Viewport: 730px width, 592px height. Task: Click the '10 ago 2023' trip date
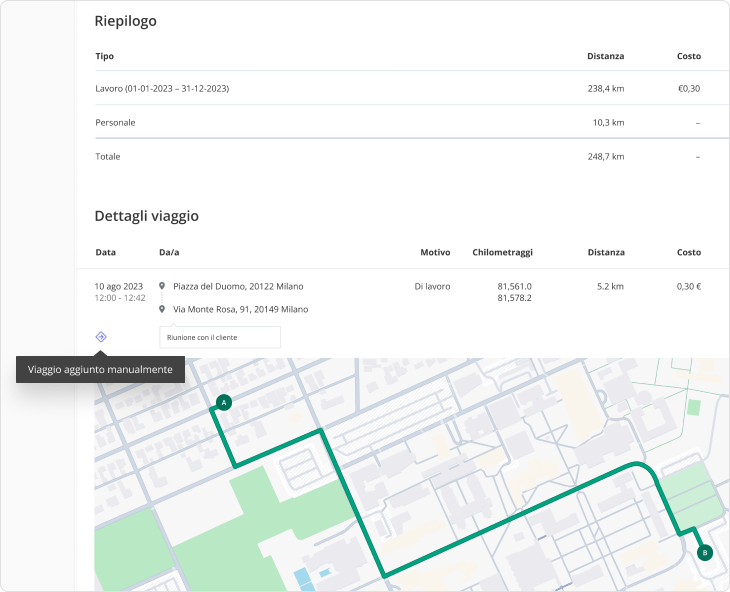click(119, 286)
